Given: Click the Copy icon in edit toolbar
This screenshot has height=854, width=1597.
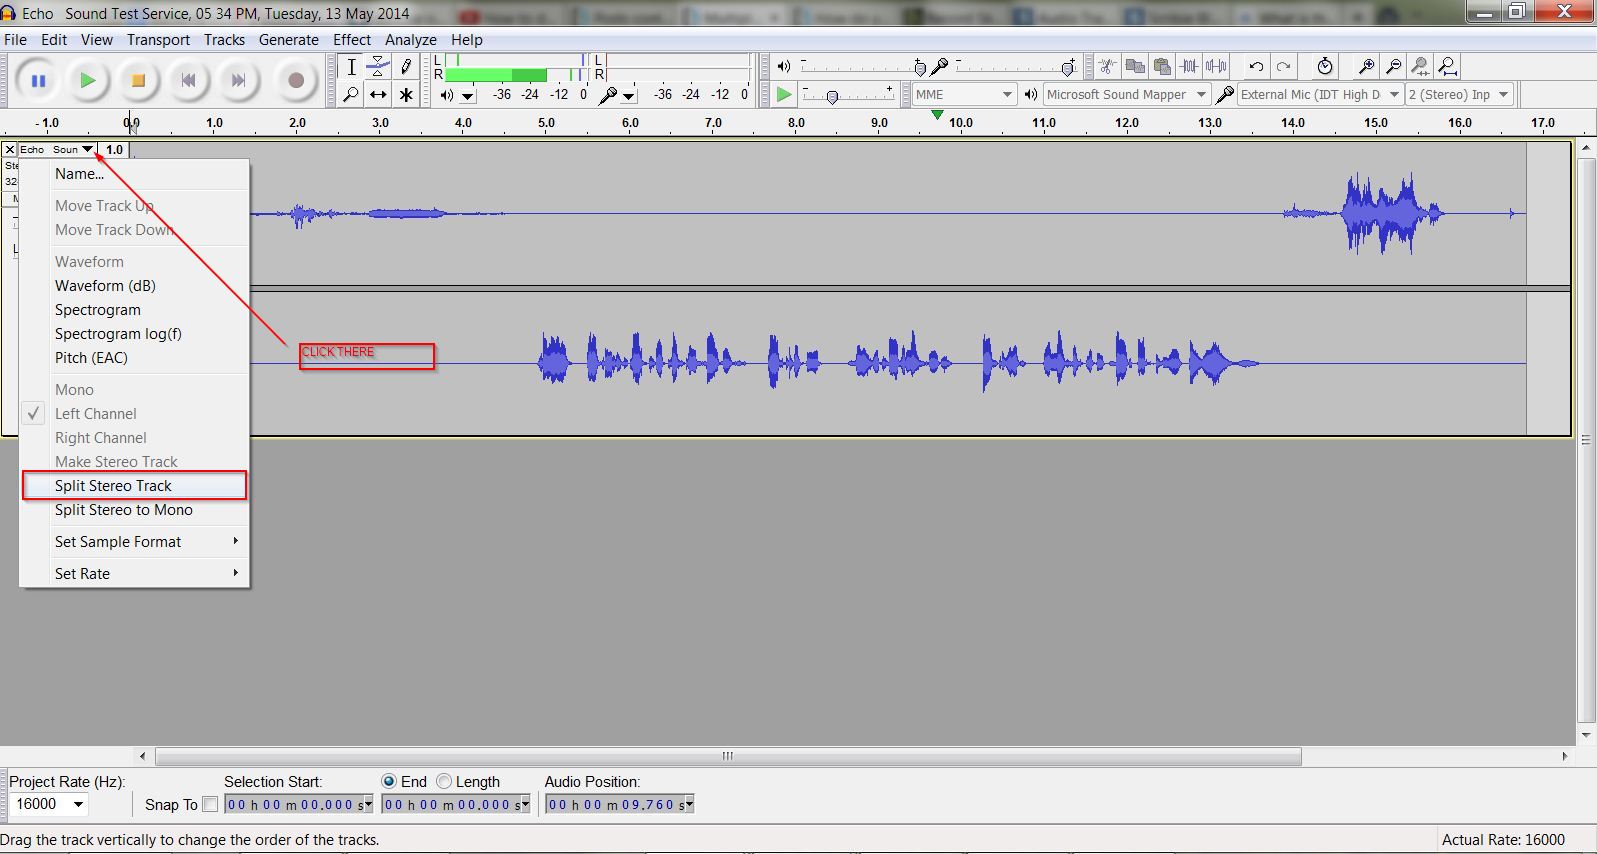Looking at the screenshot, I should coord(1134,67).
